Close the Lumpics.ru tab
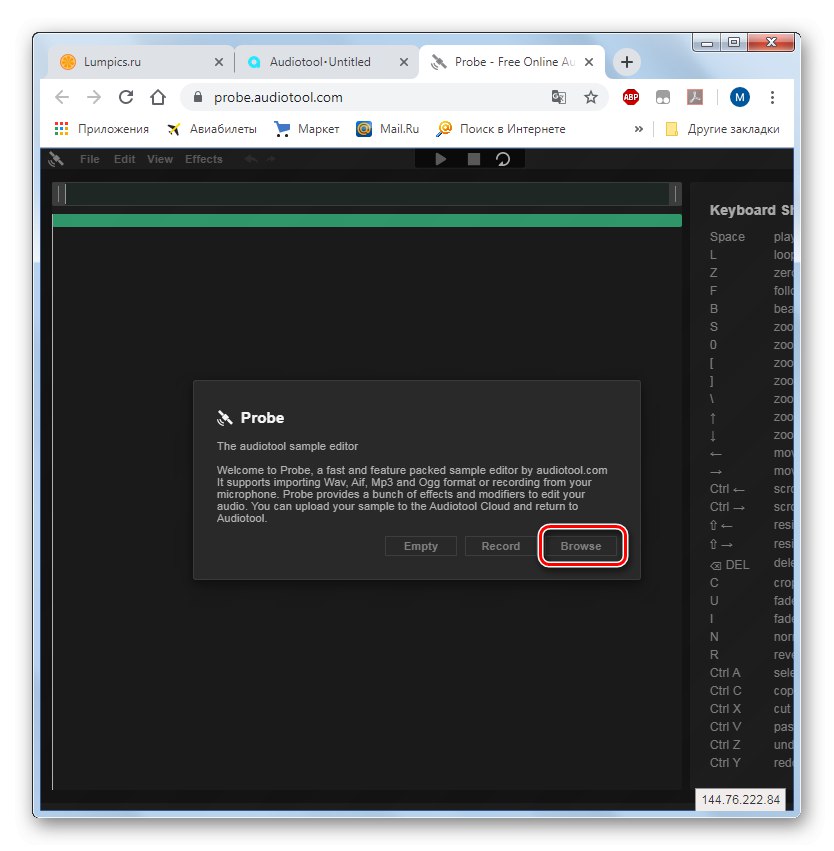Screen dimensions: 834x851 tap(219, 62)
